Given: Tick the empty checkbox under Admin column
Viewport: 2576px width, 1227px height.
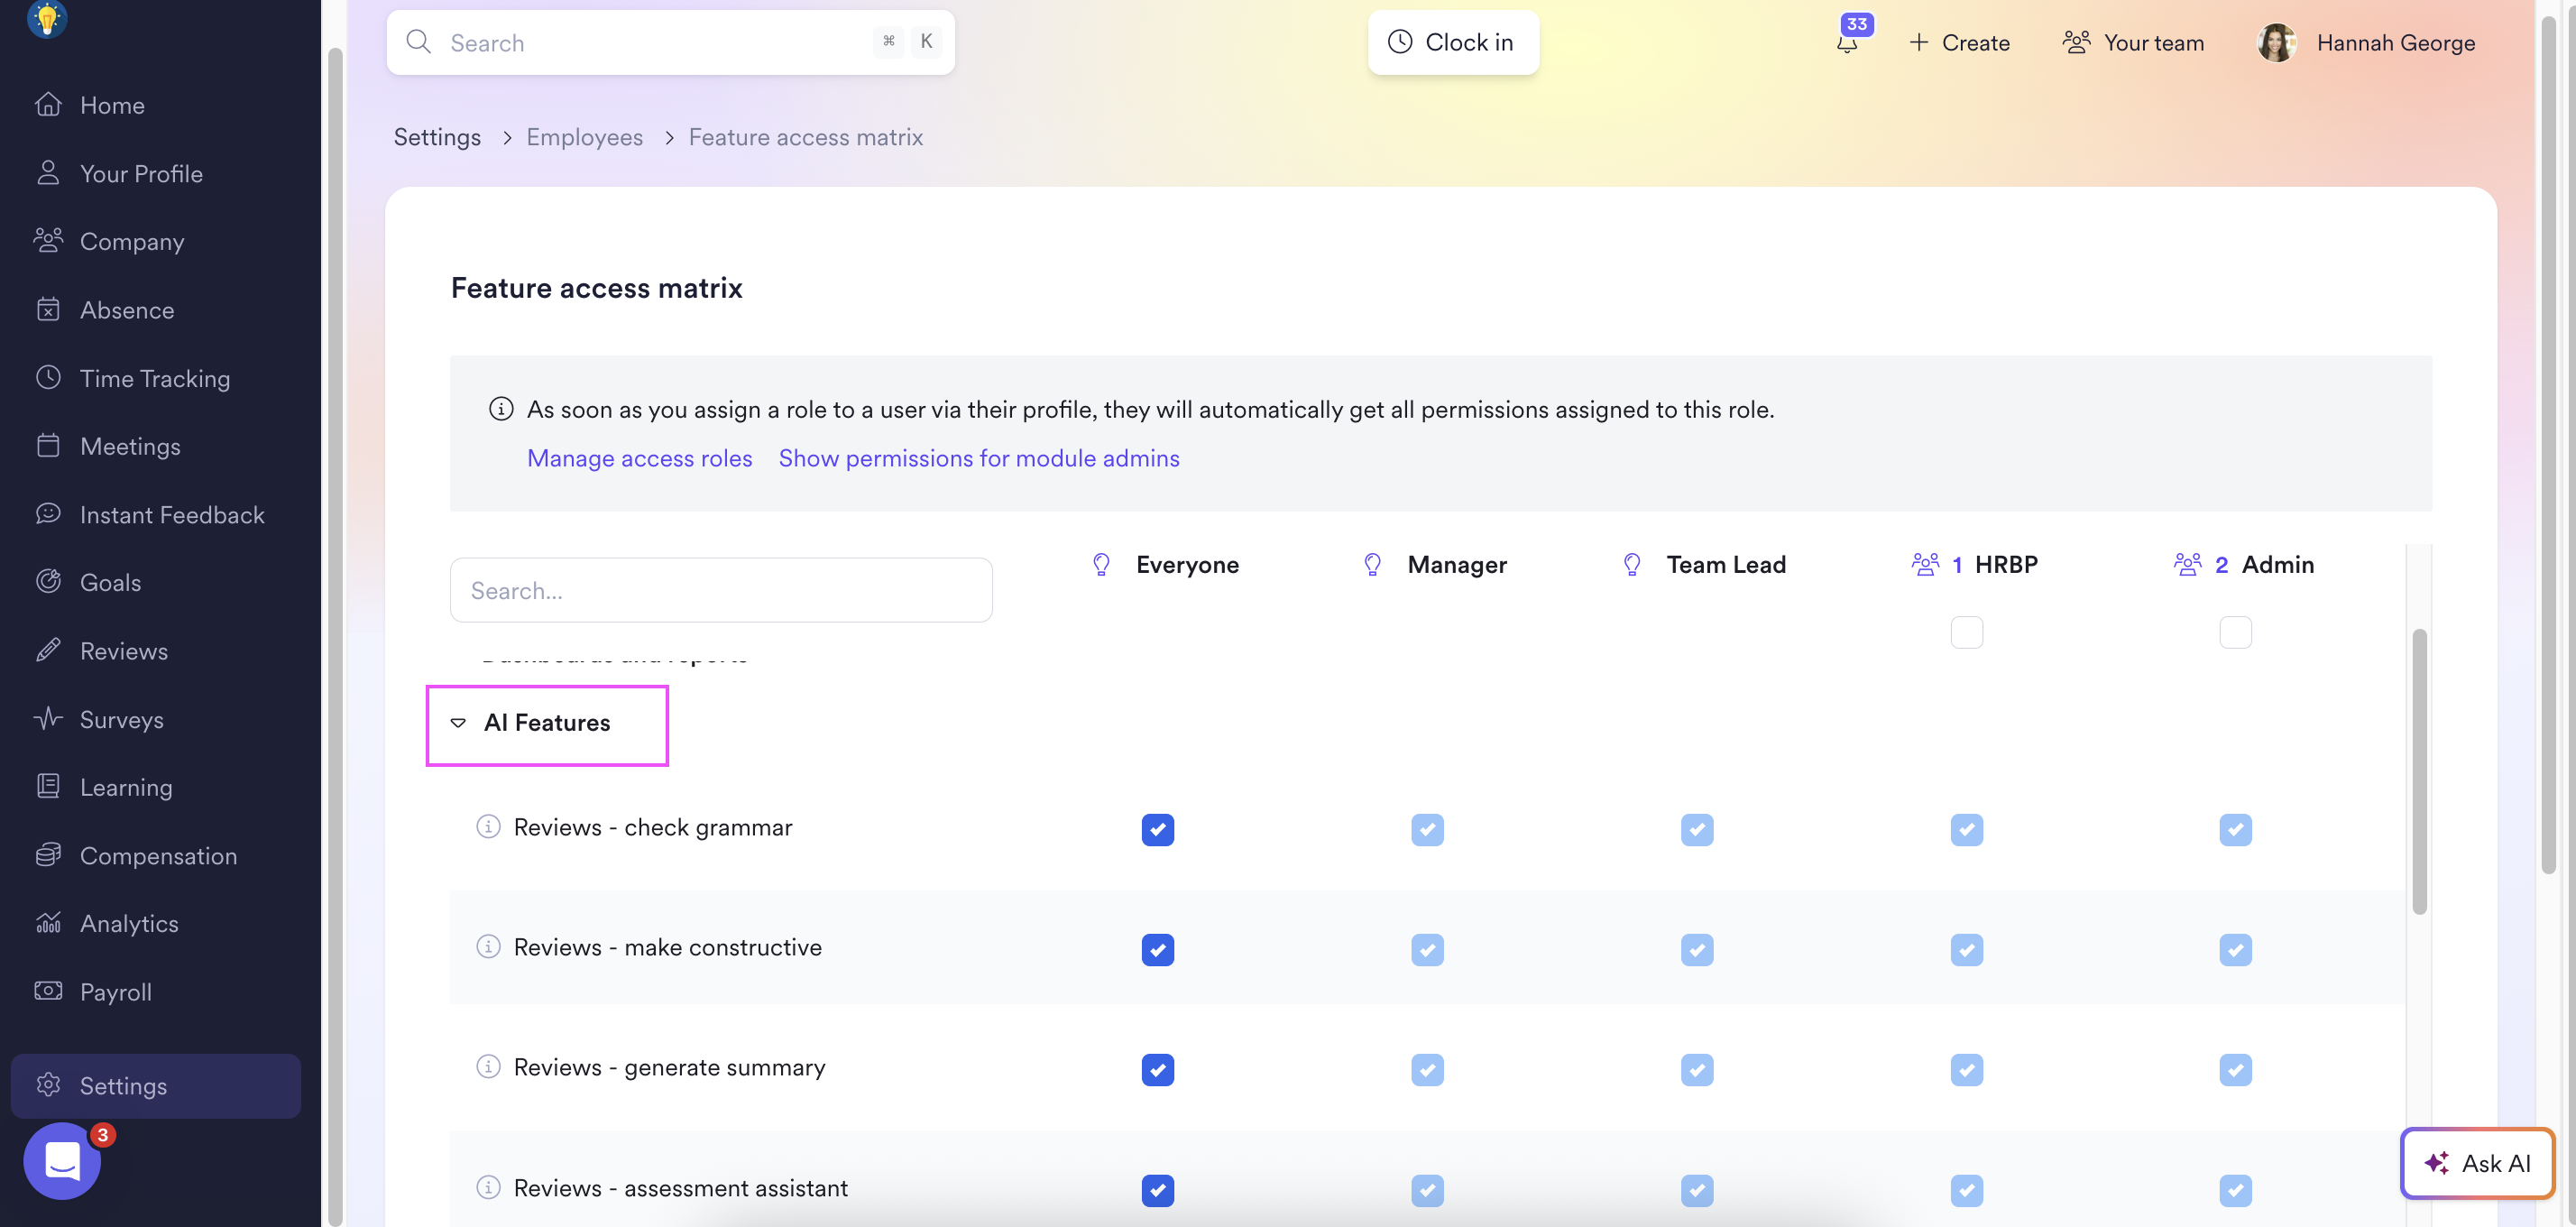Looking at the screenshot, I should click(2235, 632).
